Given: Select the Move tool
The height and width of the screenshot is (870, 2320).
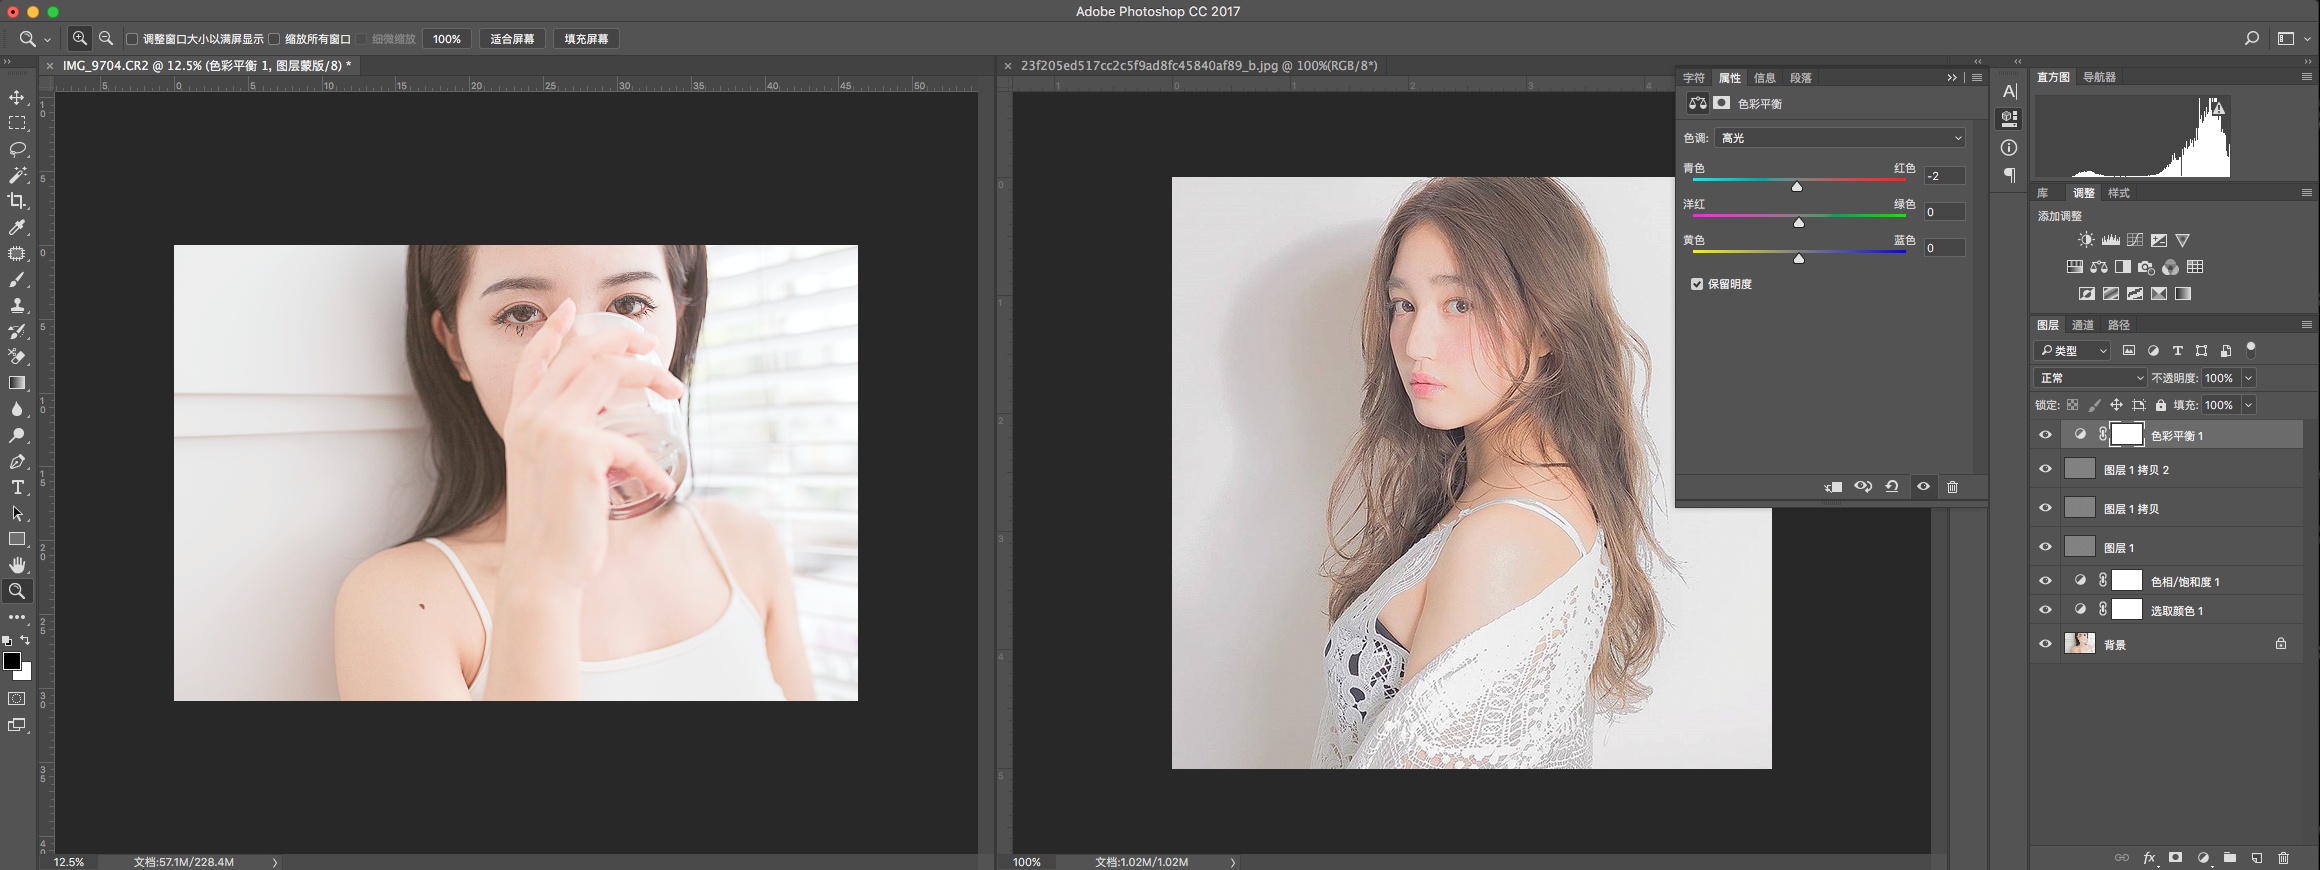Looking at the screenshot, I should tap(17, 97).
